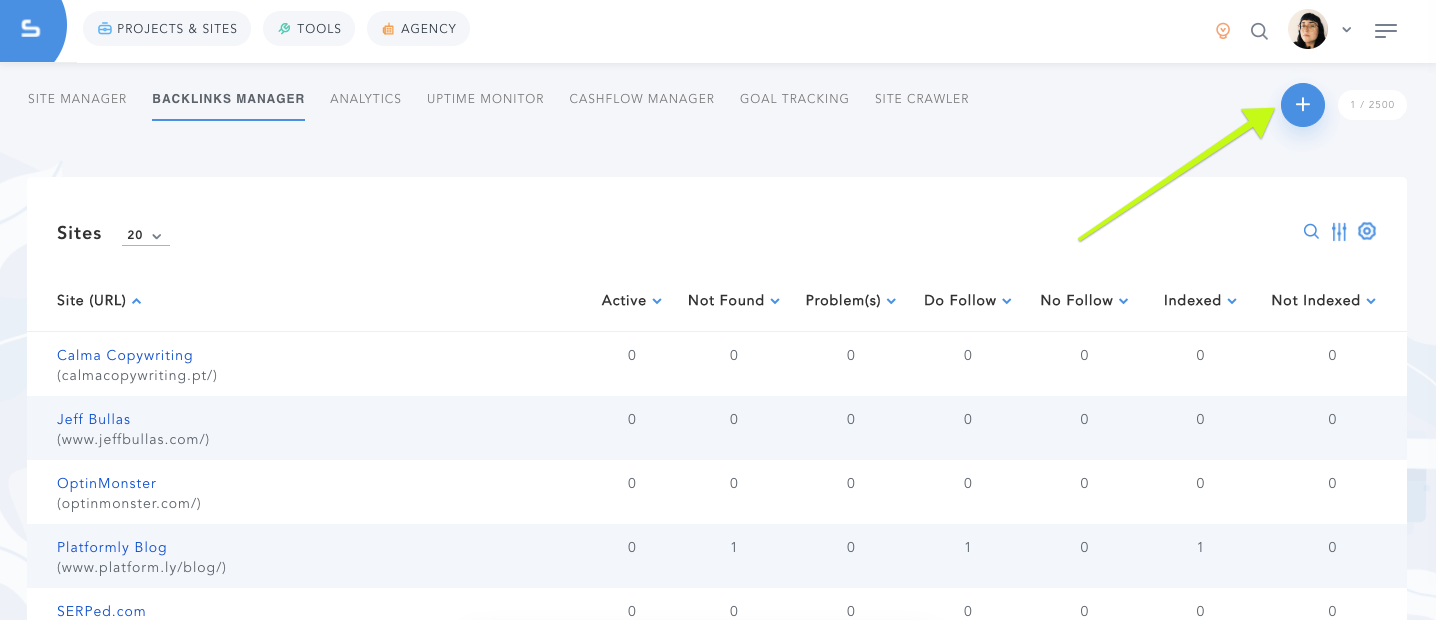Sort by No Follow column

[1084, 301]
